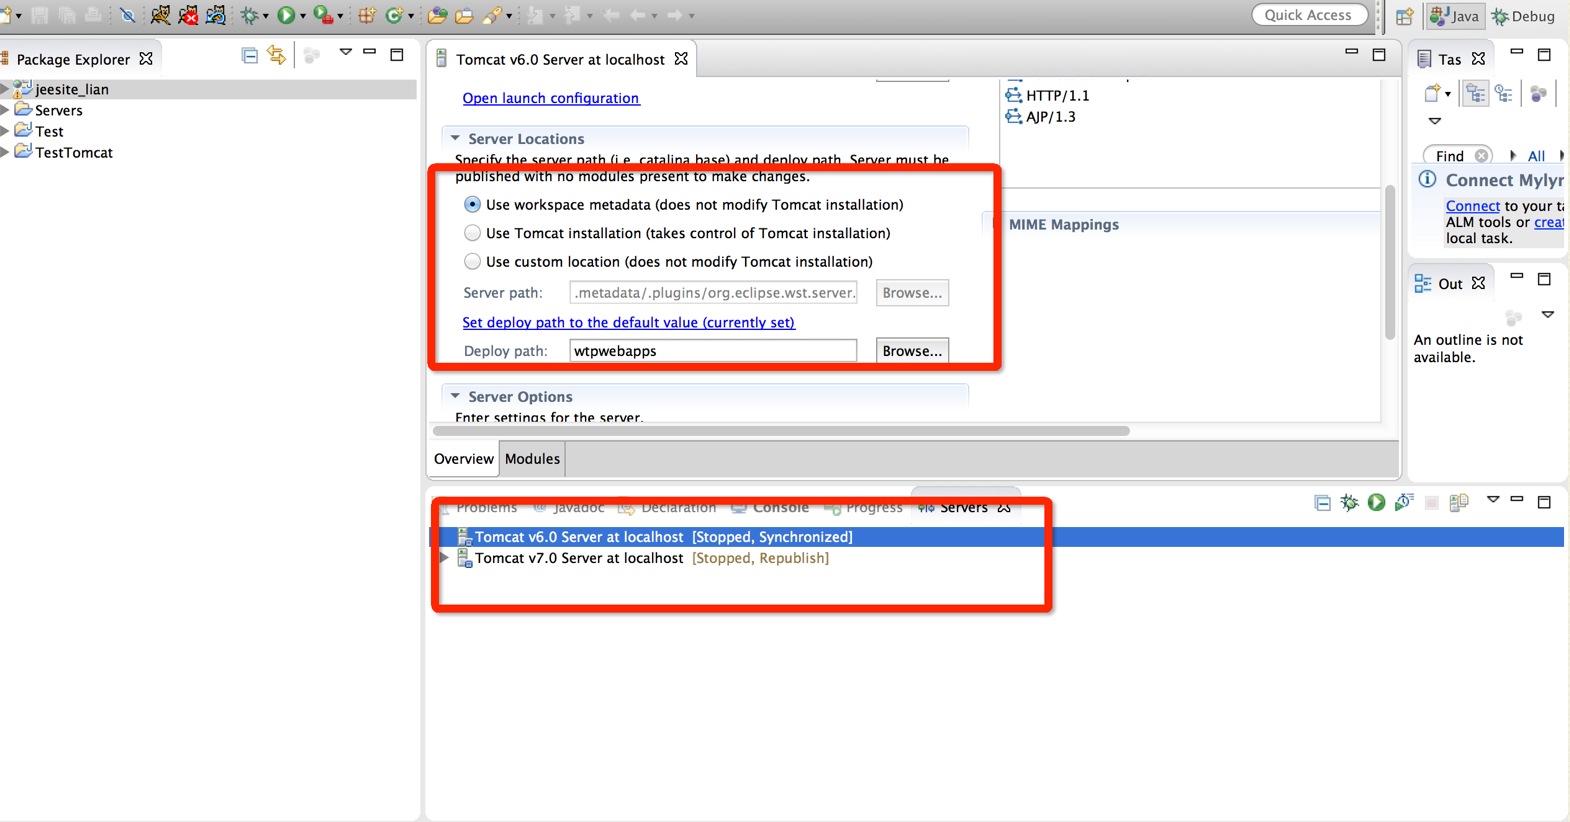
Task: Toggle Link with Editor in Package Explorer
Action: (x=277, y=55)
